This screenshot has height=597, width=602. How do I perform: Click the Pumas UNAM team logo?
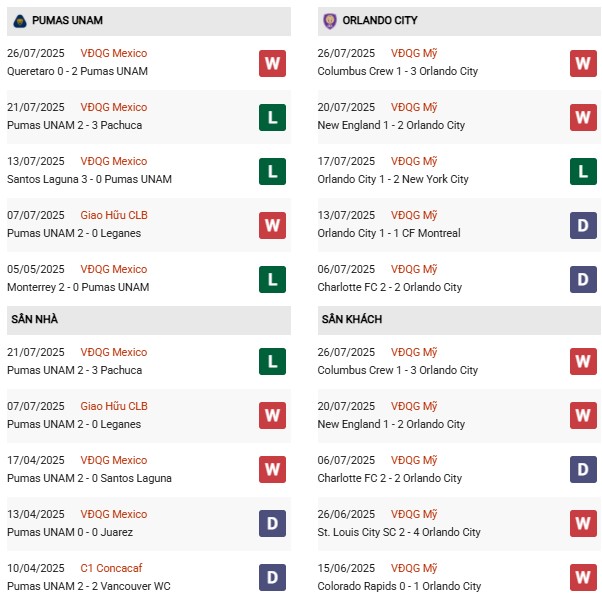20,20
